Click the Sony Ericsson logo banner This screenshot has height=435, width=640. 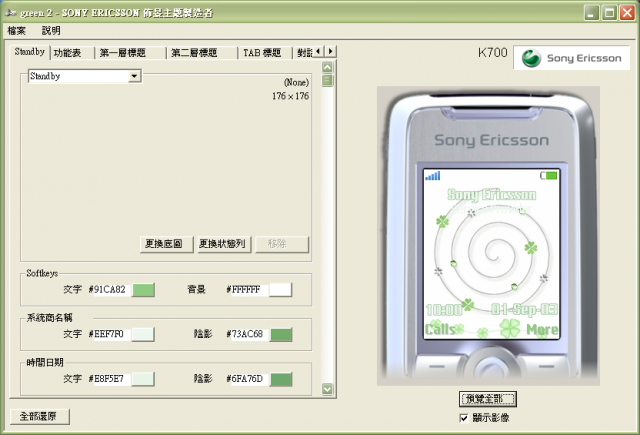pyautogui.click(x=571, y=58)
